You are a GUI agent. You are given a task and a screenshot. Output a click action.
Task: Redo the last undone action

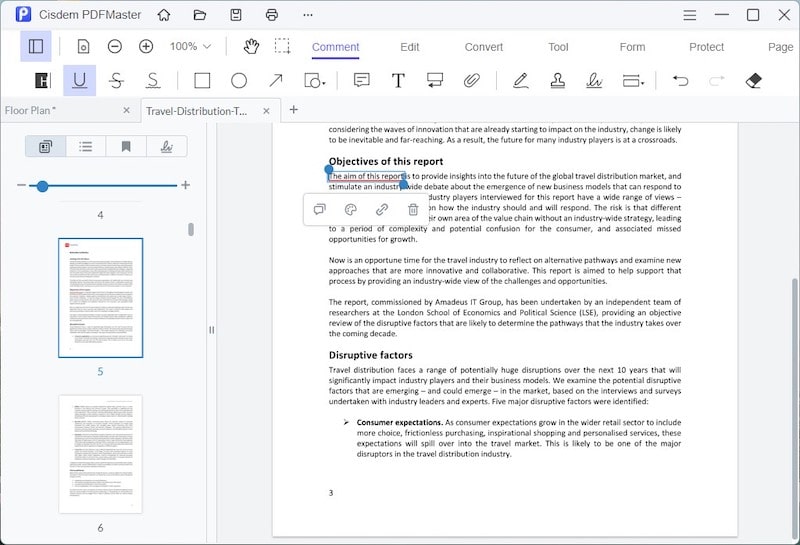[717, 81]
